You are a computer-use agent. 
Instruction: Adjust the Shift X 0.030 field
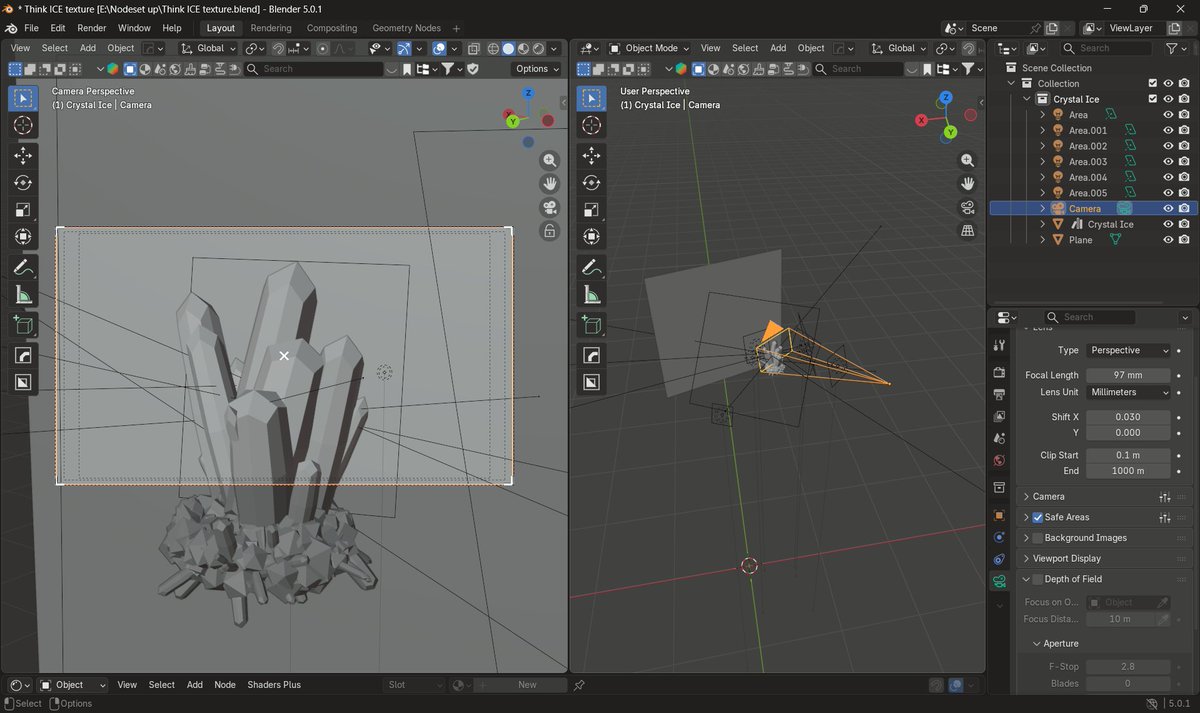pos(1128,417)
